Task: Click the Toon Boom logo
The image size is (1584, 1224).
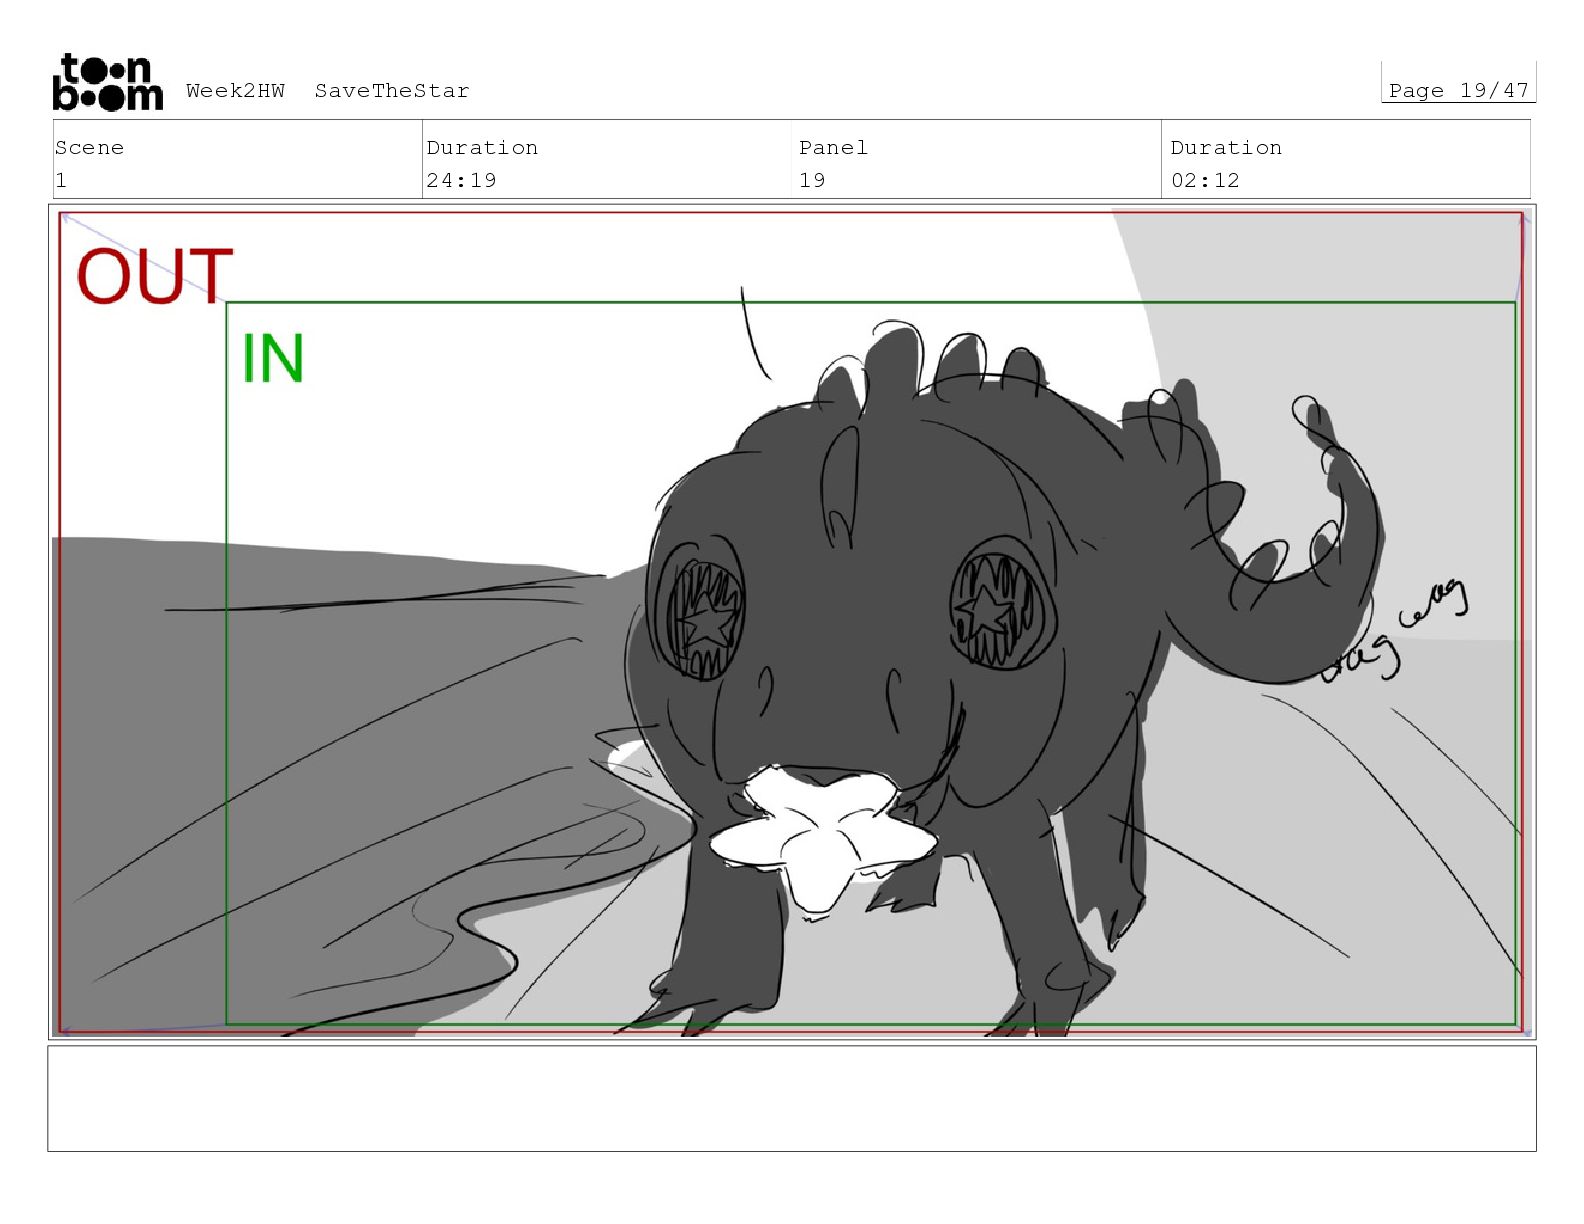Action: point(107,82)
